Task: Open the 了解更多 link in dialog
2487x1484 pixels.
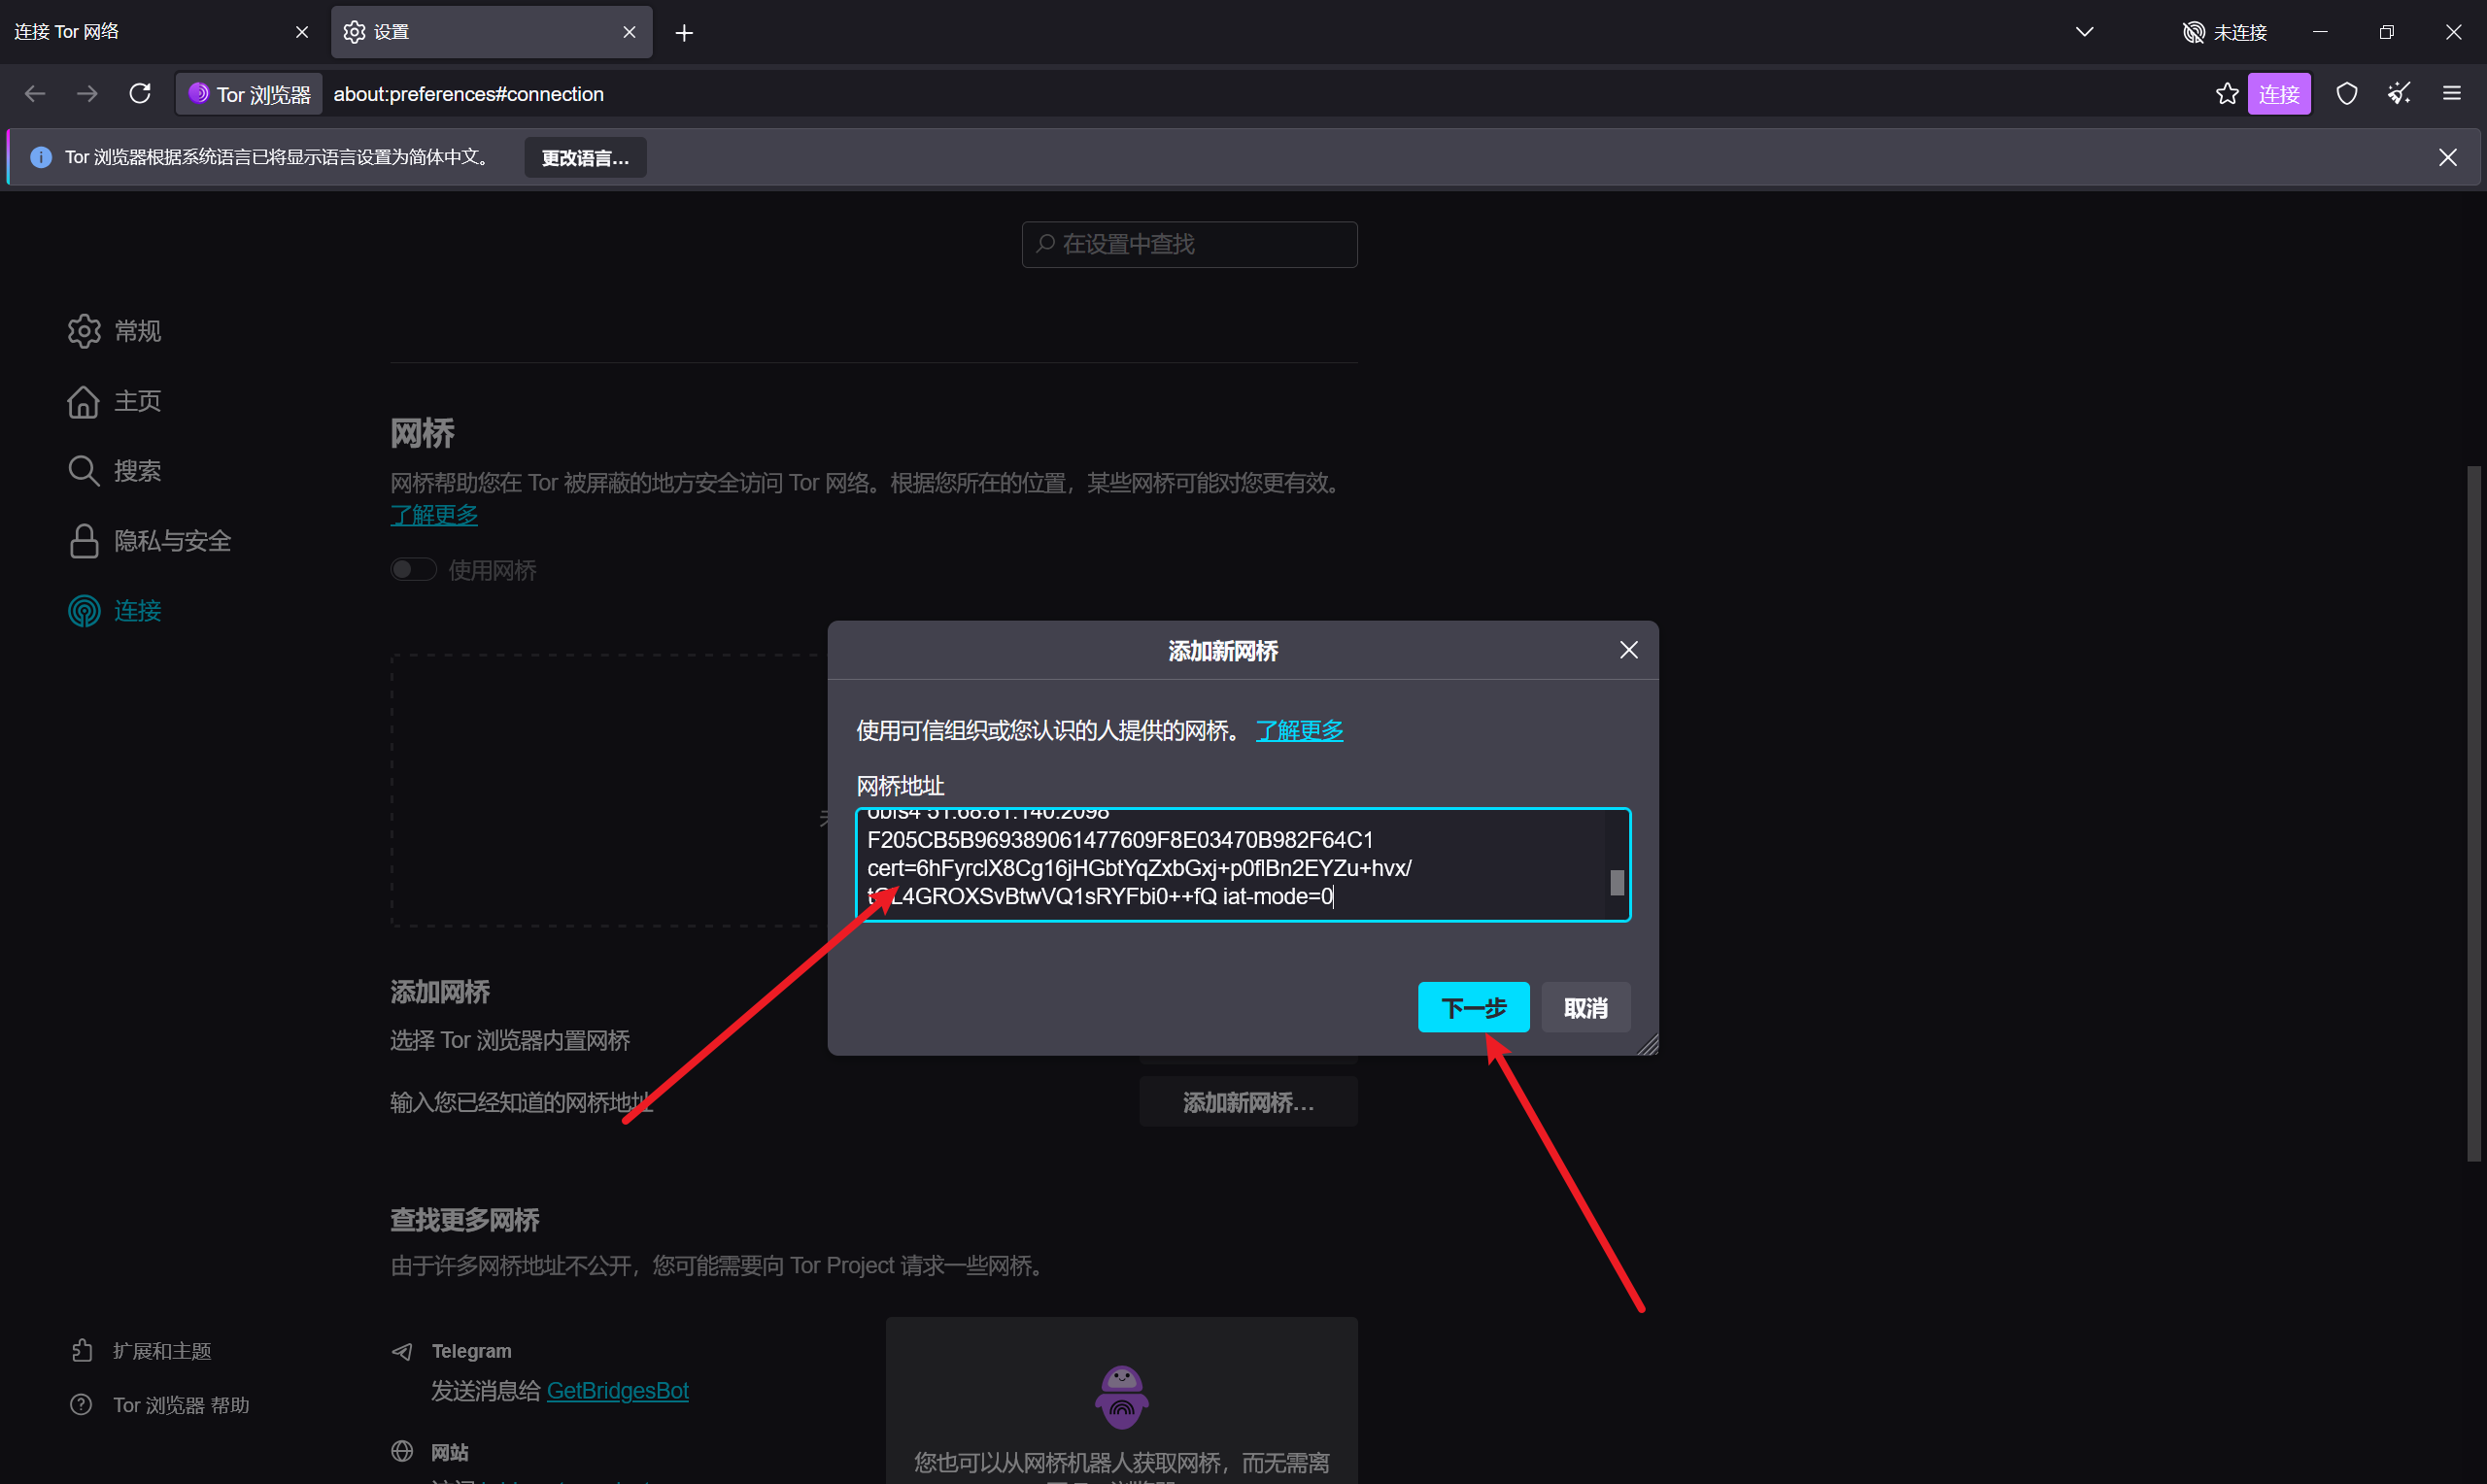Action: tap(1299, 731)
